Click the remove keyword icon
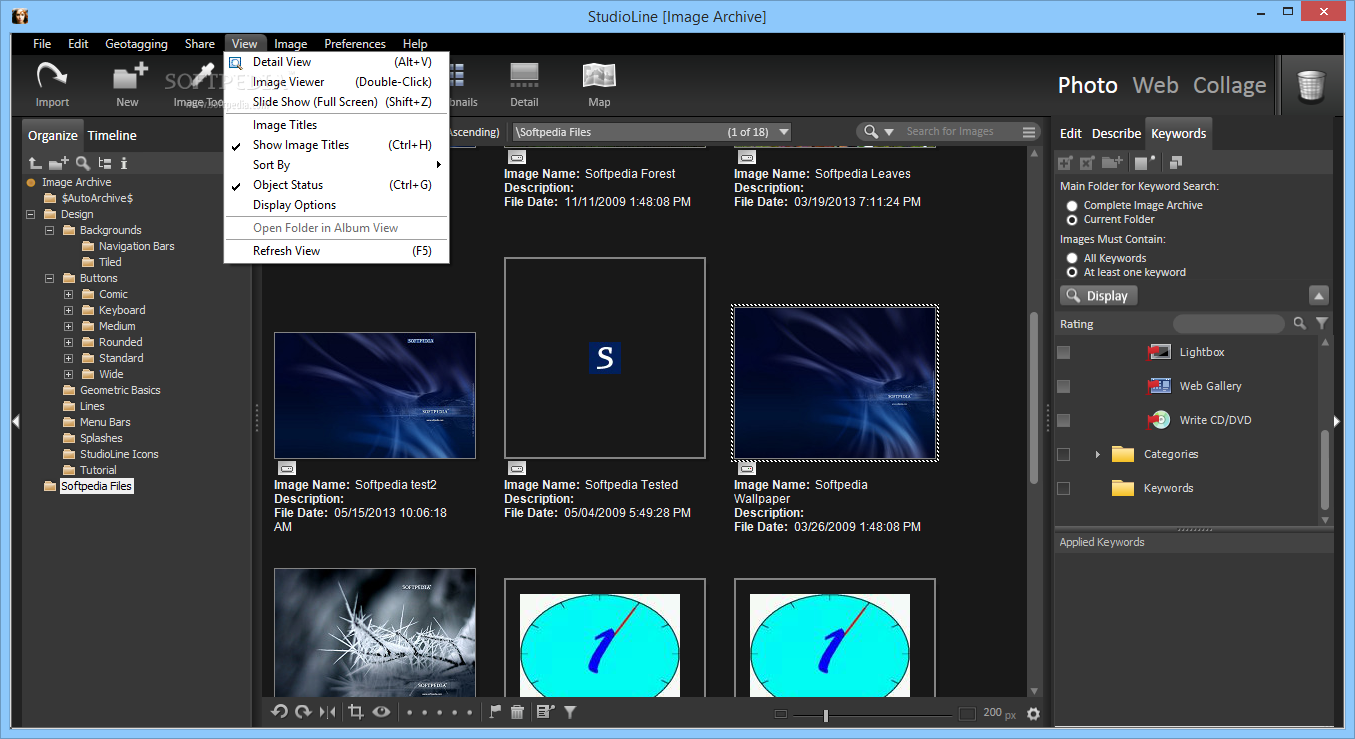The height and width of the screenshot is (739, 1355). click(1087, 162)
